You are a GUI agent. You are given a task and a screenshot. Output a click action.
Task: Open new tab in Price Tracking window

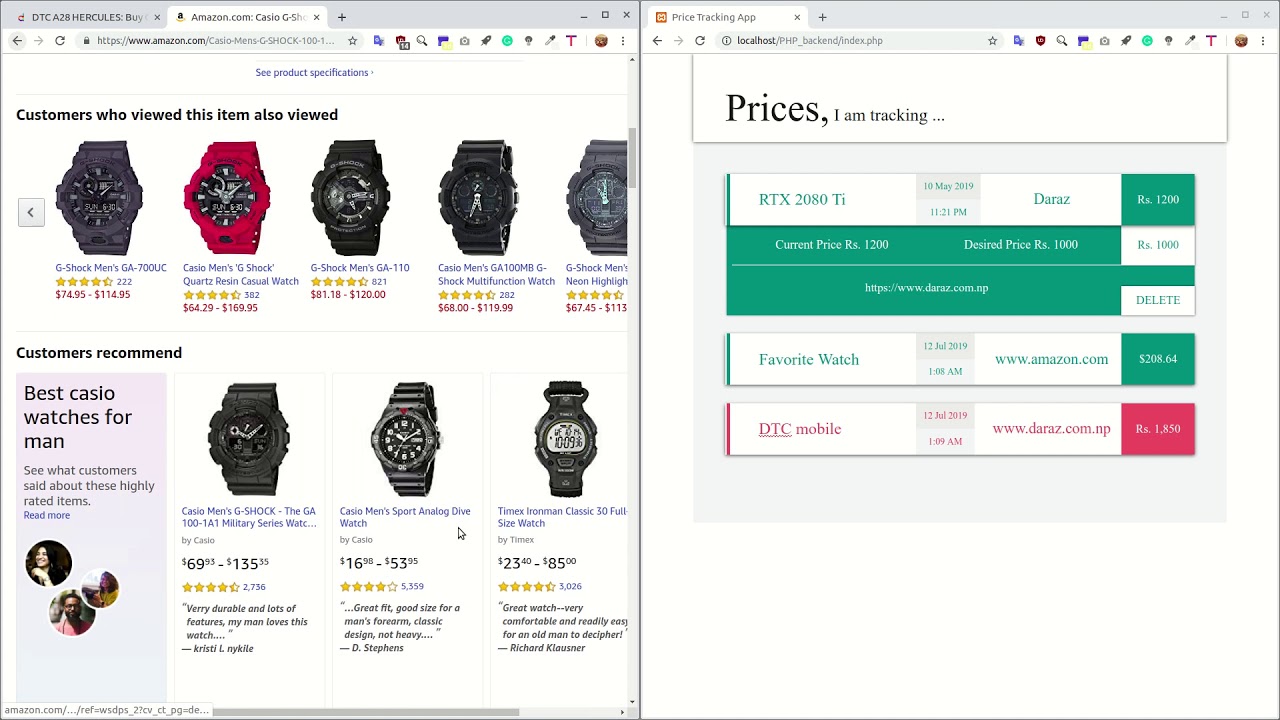[x=823, y=17]
